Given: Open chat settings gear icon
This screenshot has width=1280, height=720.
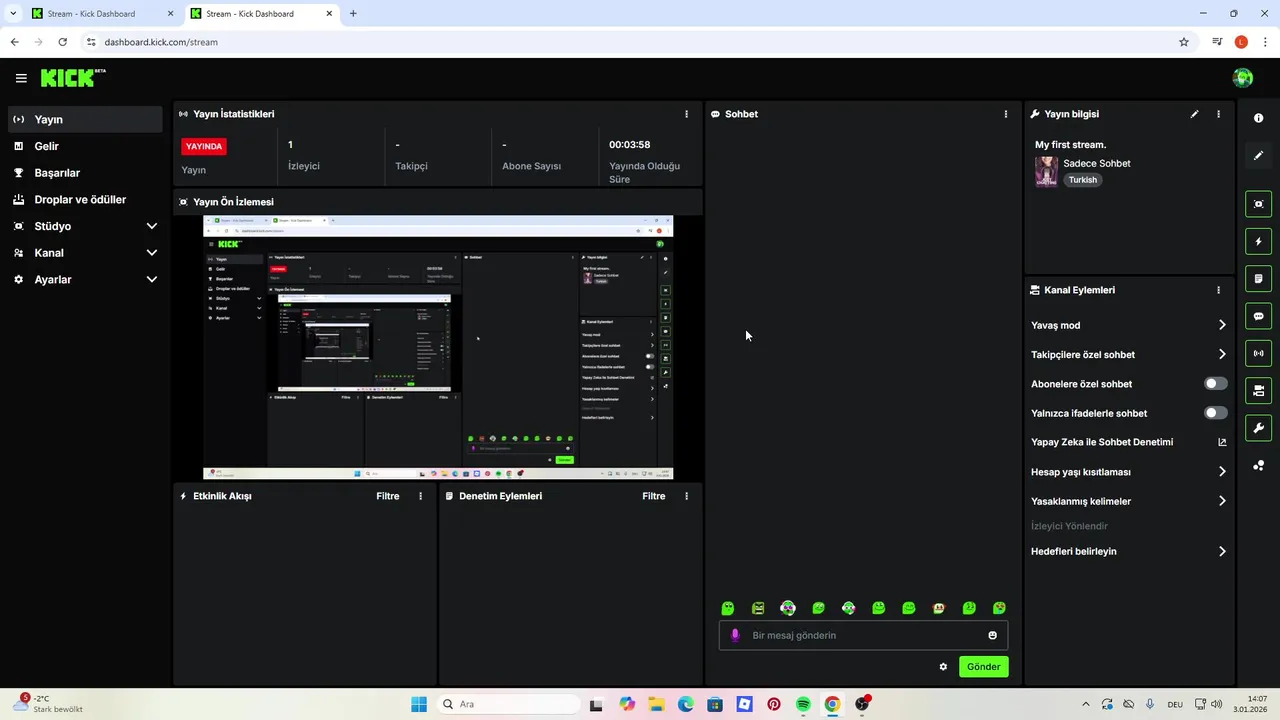Looking at the screenshot, I should (943, 667).
